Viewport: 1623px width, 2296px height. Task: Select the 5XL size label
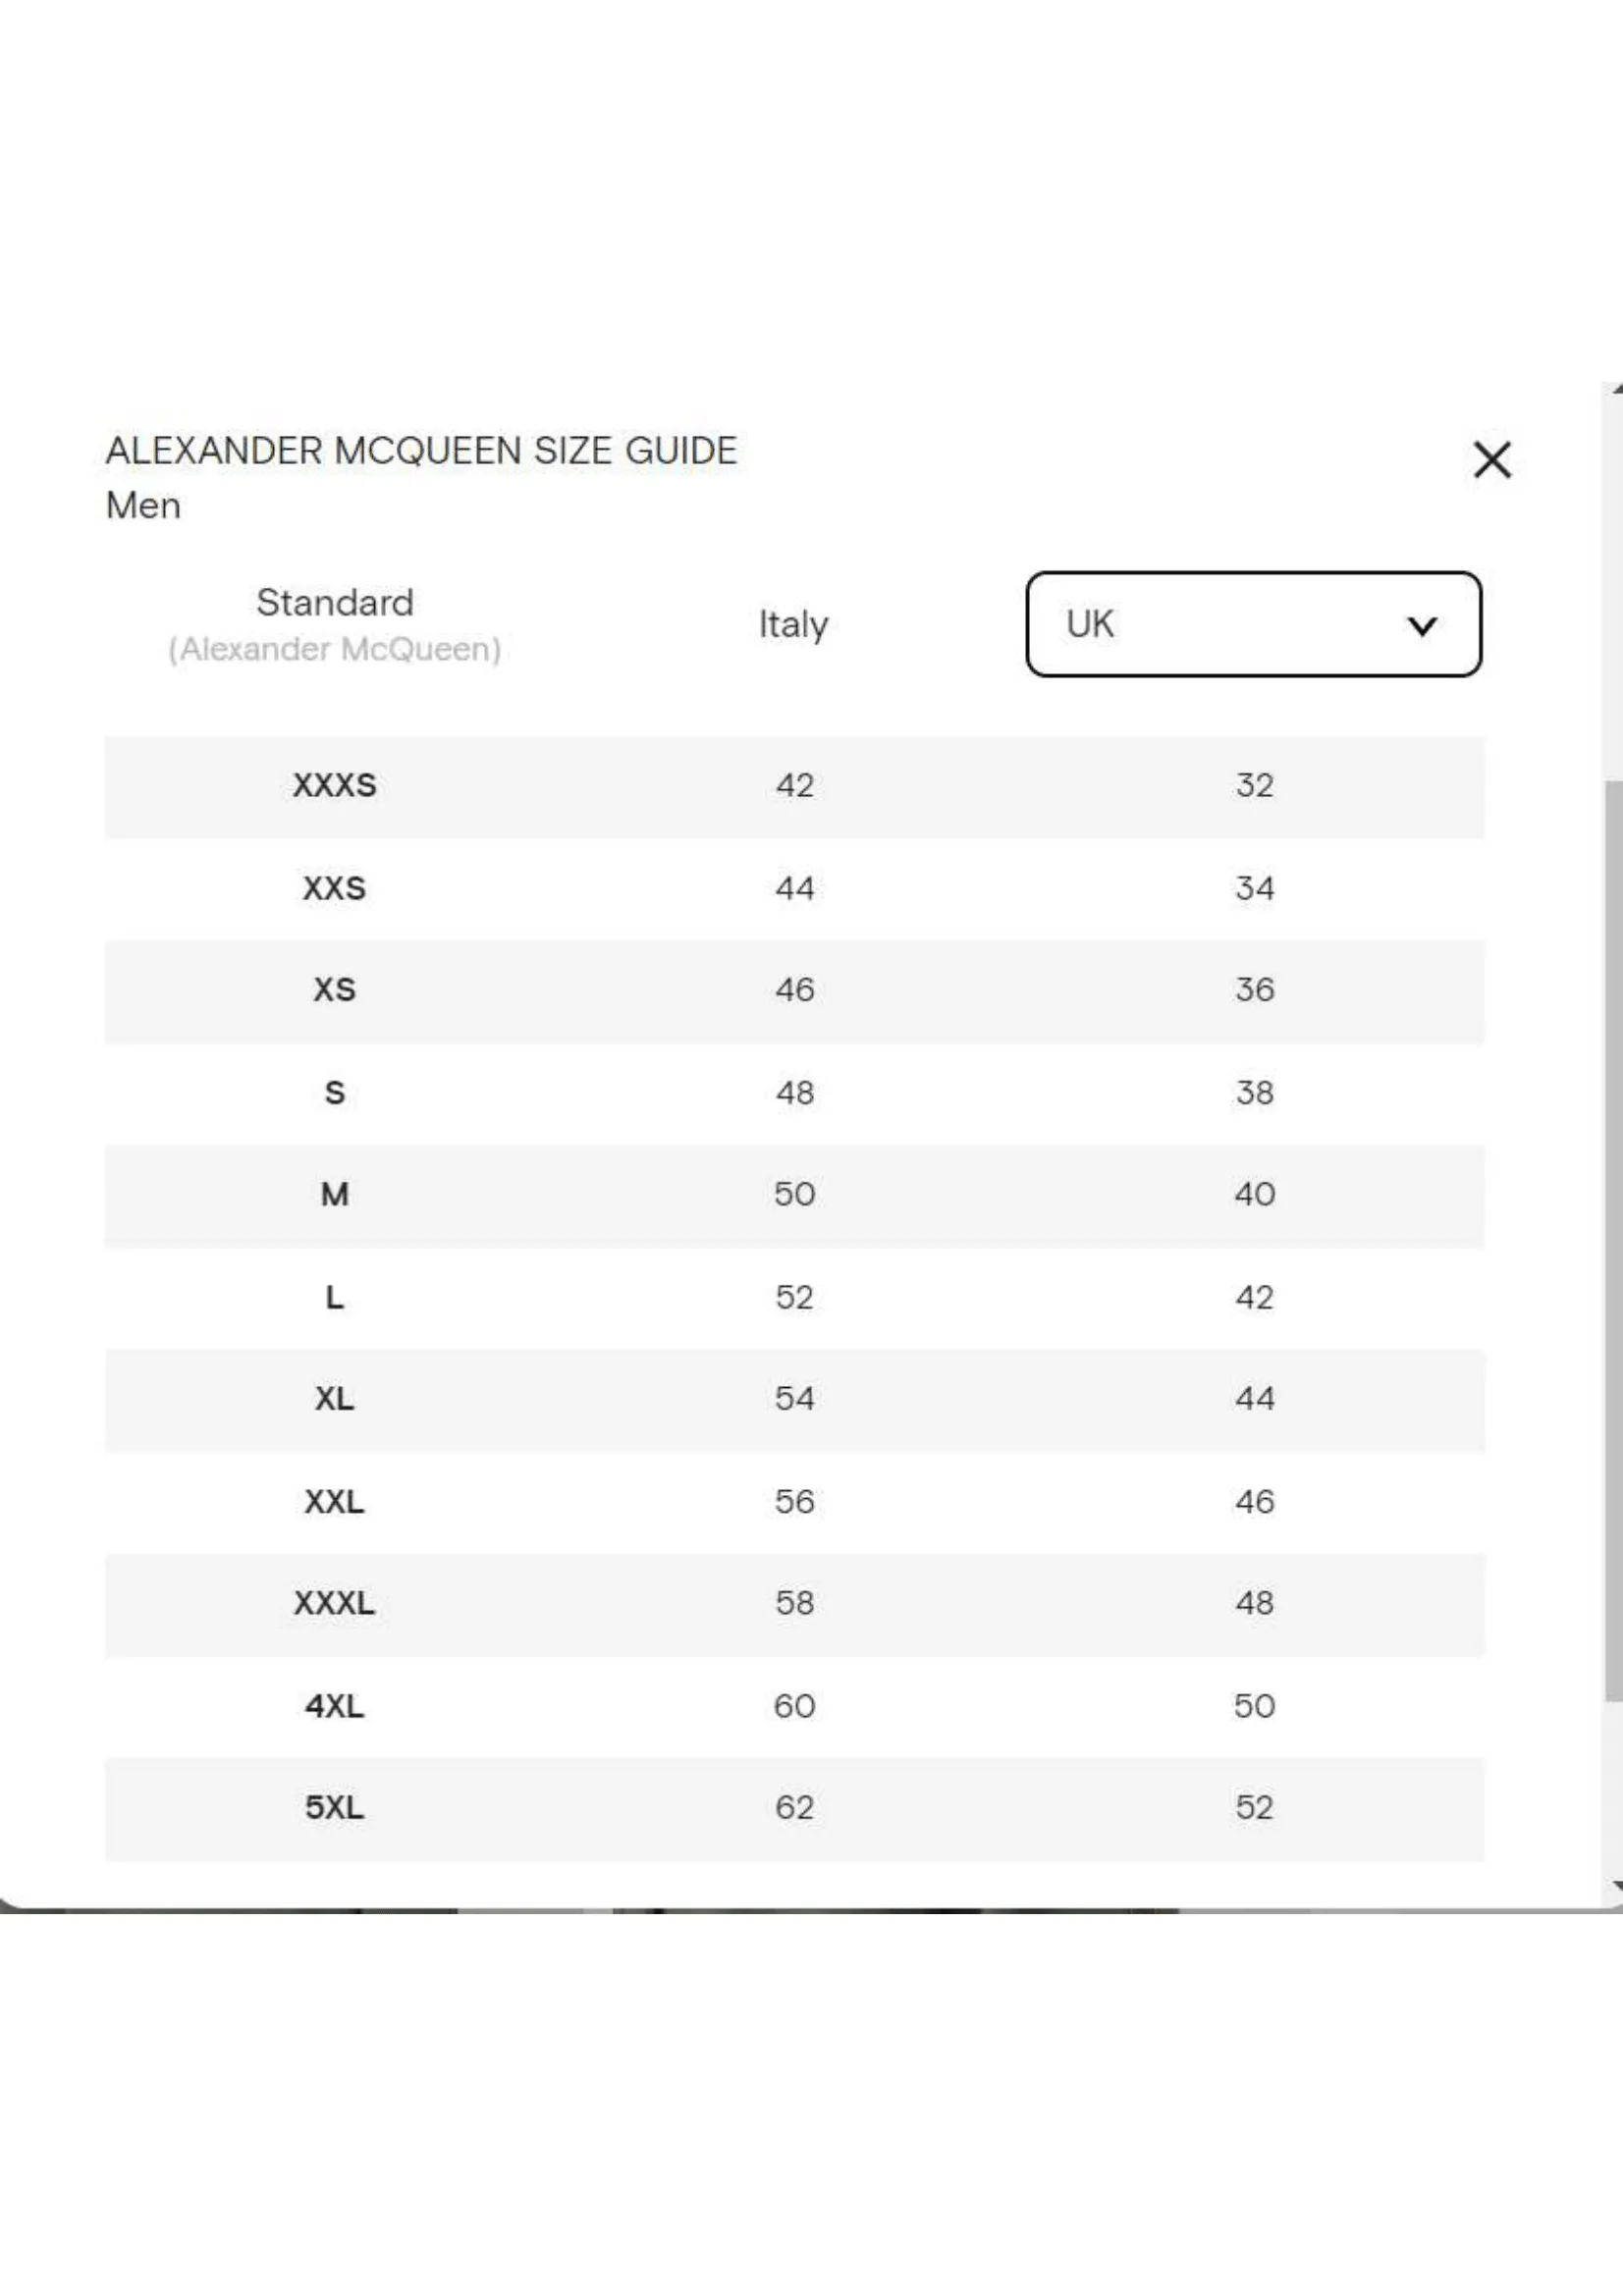(x=334, y=1808)
